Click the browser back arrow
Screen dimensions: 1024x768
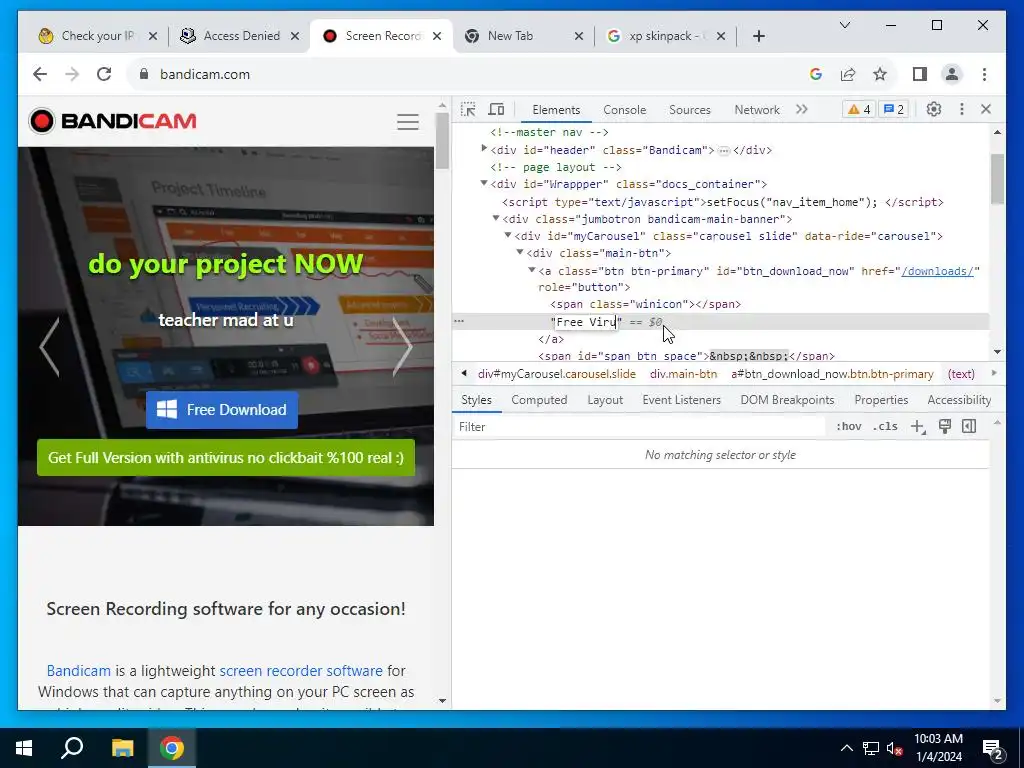click(40, 74)
